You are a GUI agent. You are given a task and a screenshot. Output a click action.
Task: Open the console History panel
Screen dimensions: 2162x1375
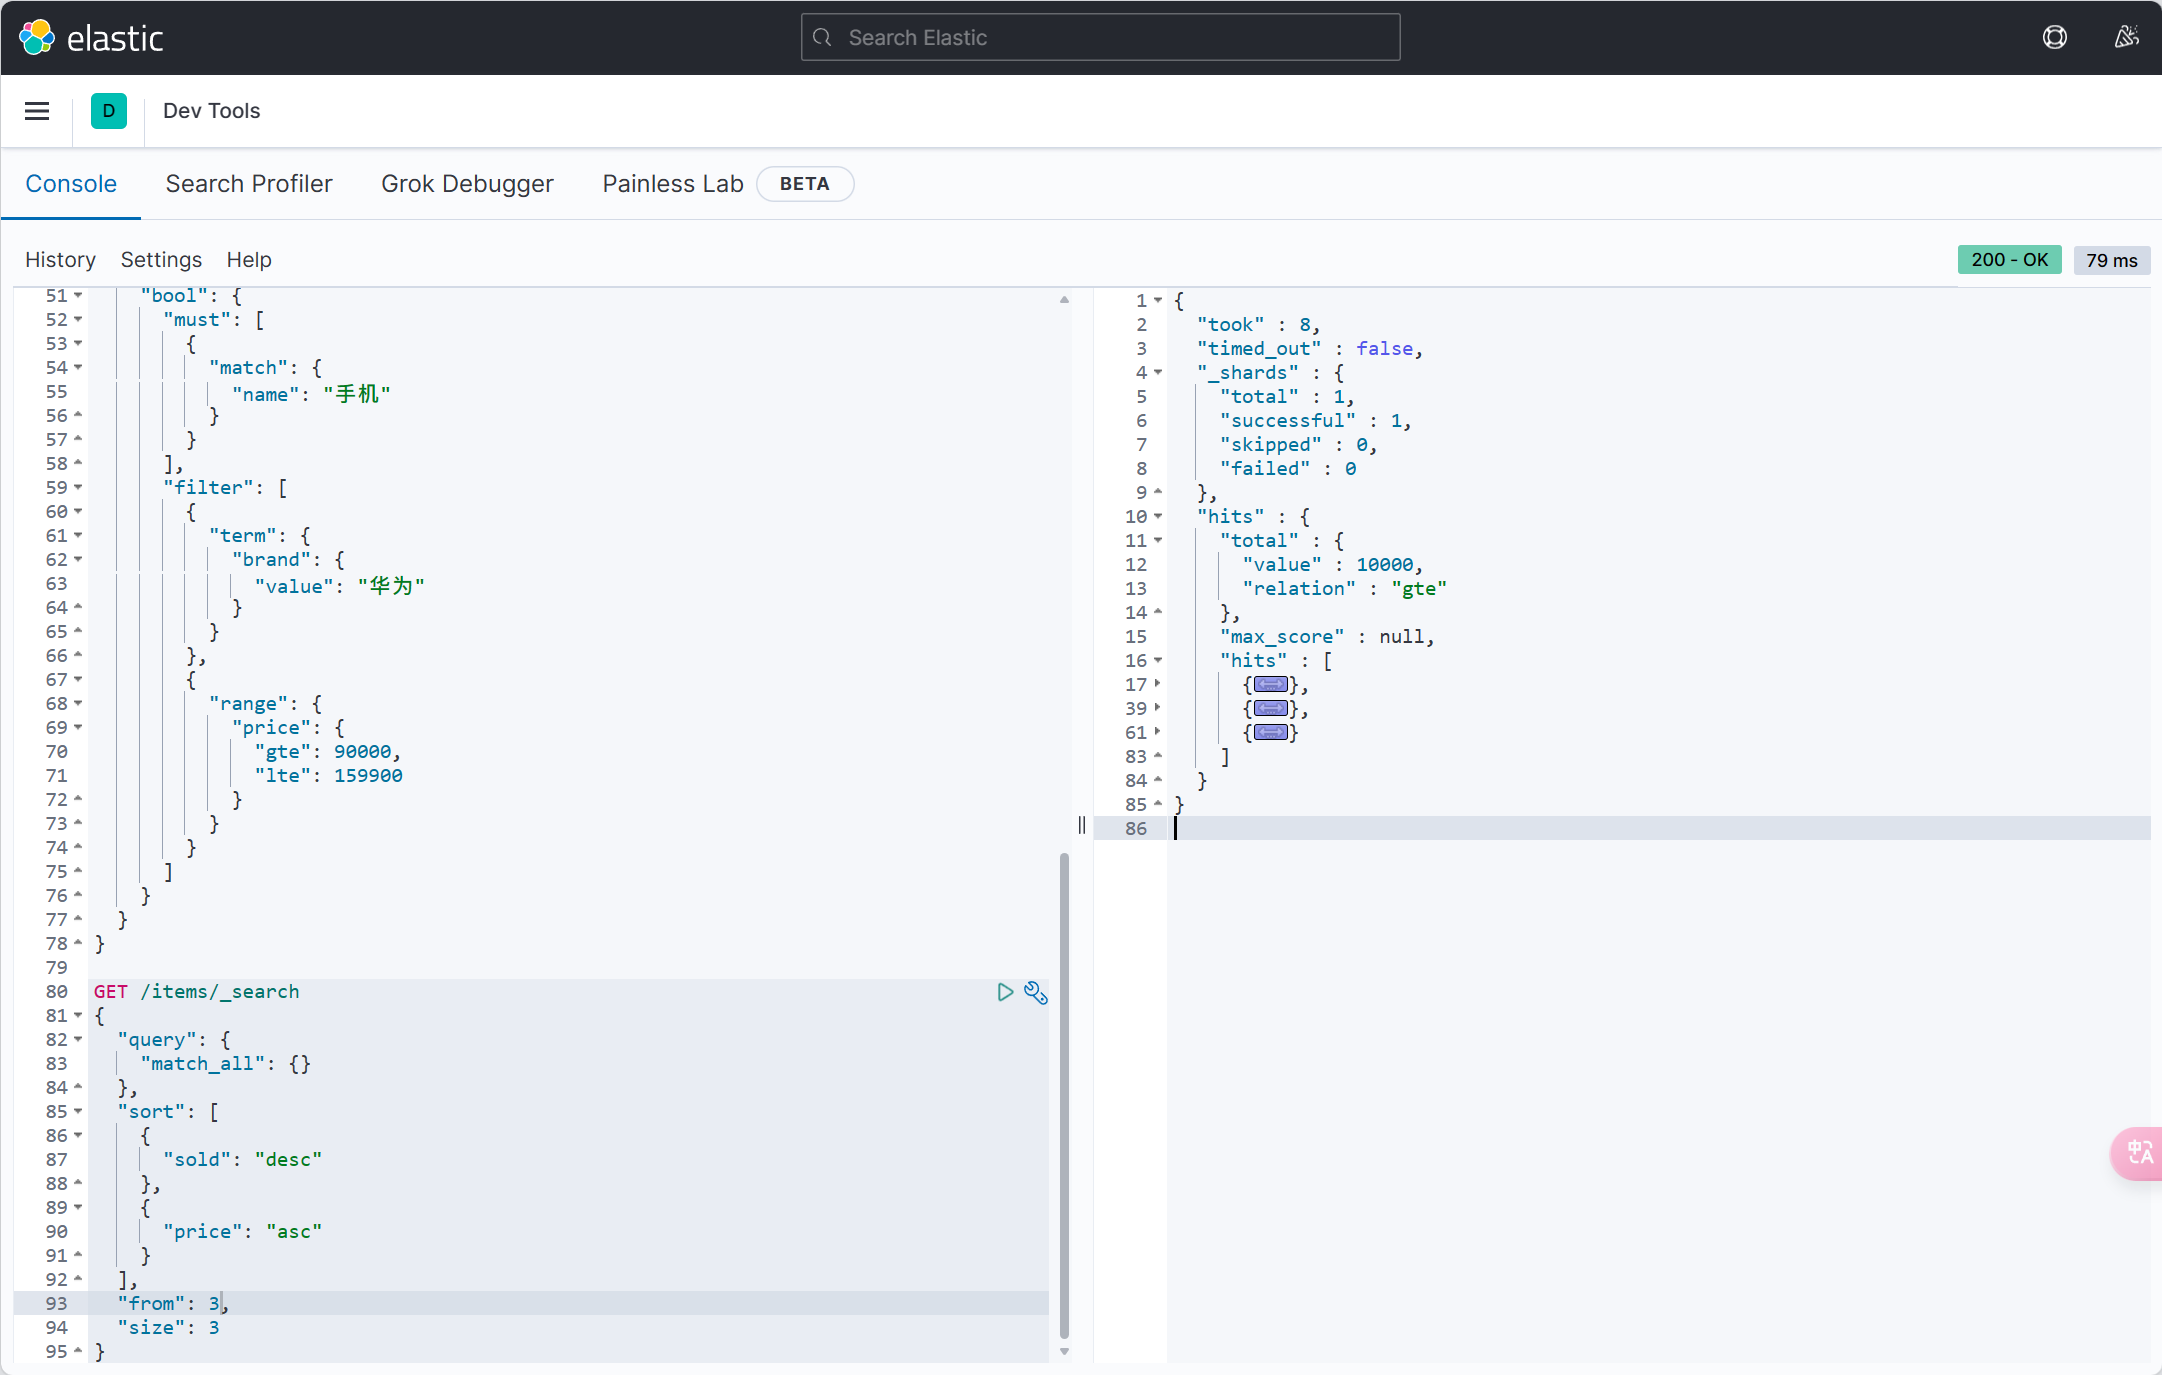(x=60, y=260)
